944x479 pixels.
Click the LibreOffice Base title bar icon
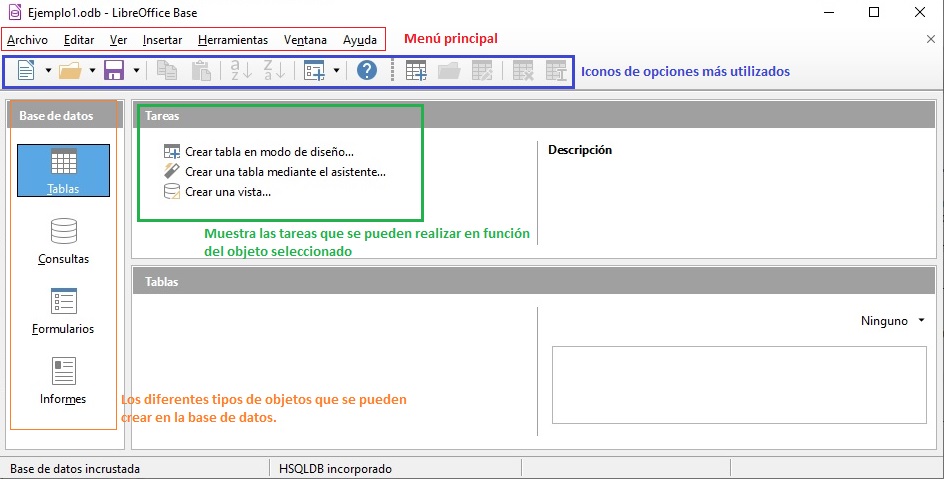point(15,12)
